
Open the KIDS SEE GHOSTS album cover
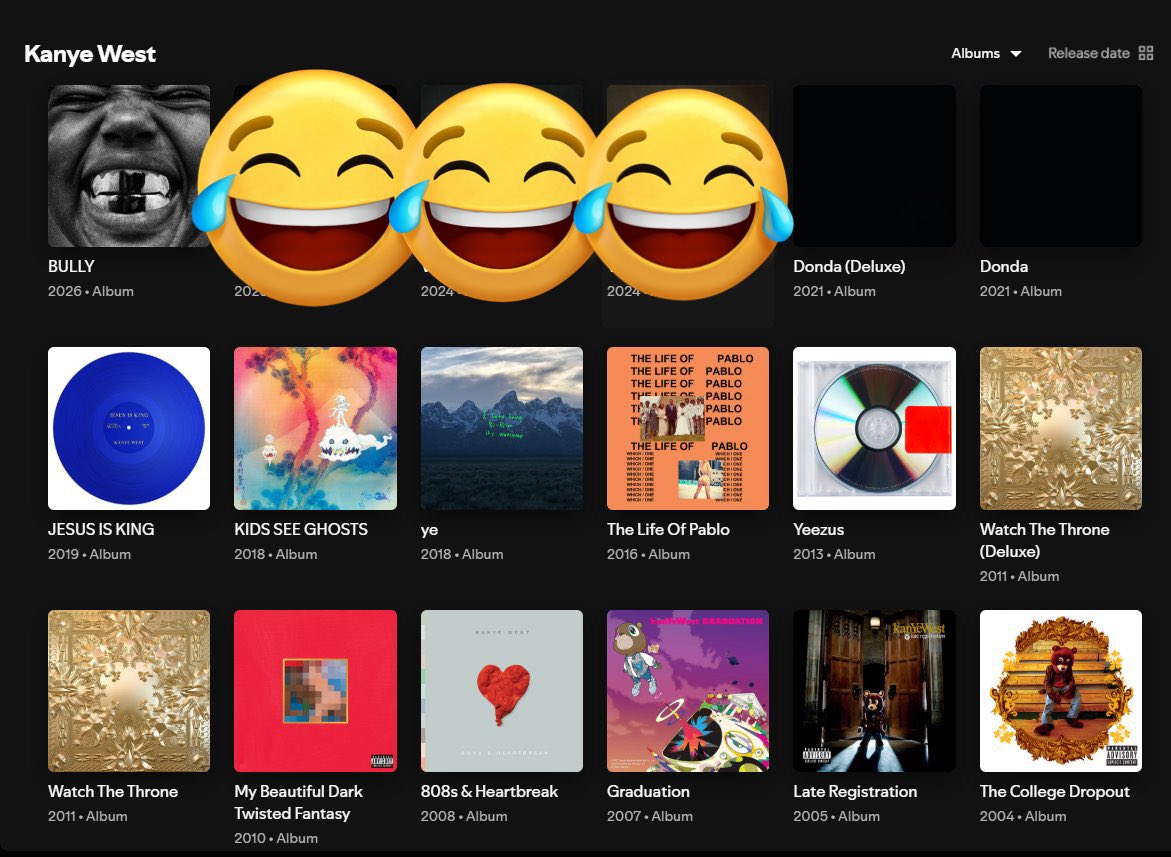[x=315, y=428]
